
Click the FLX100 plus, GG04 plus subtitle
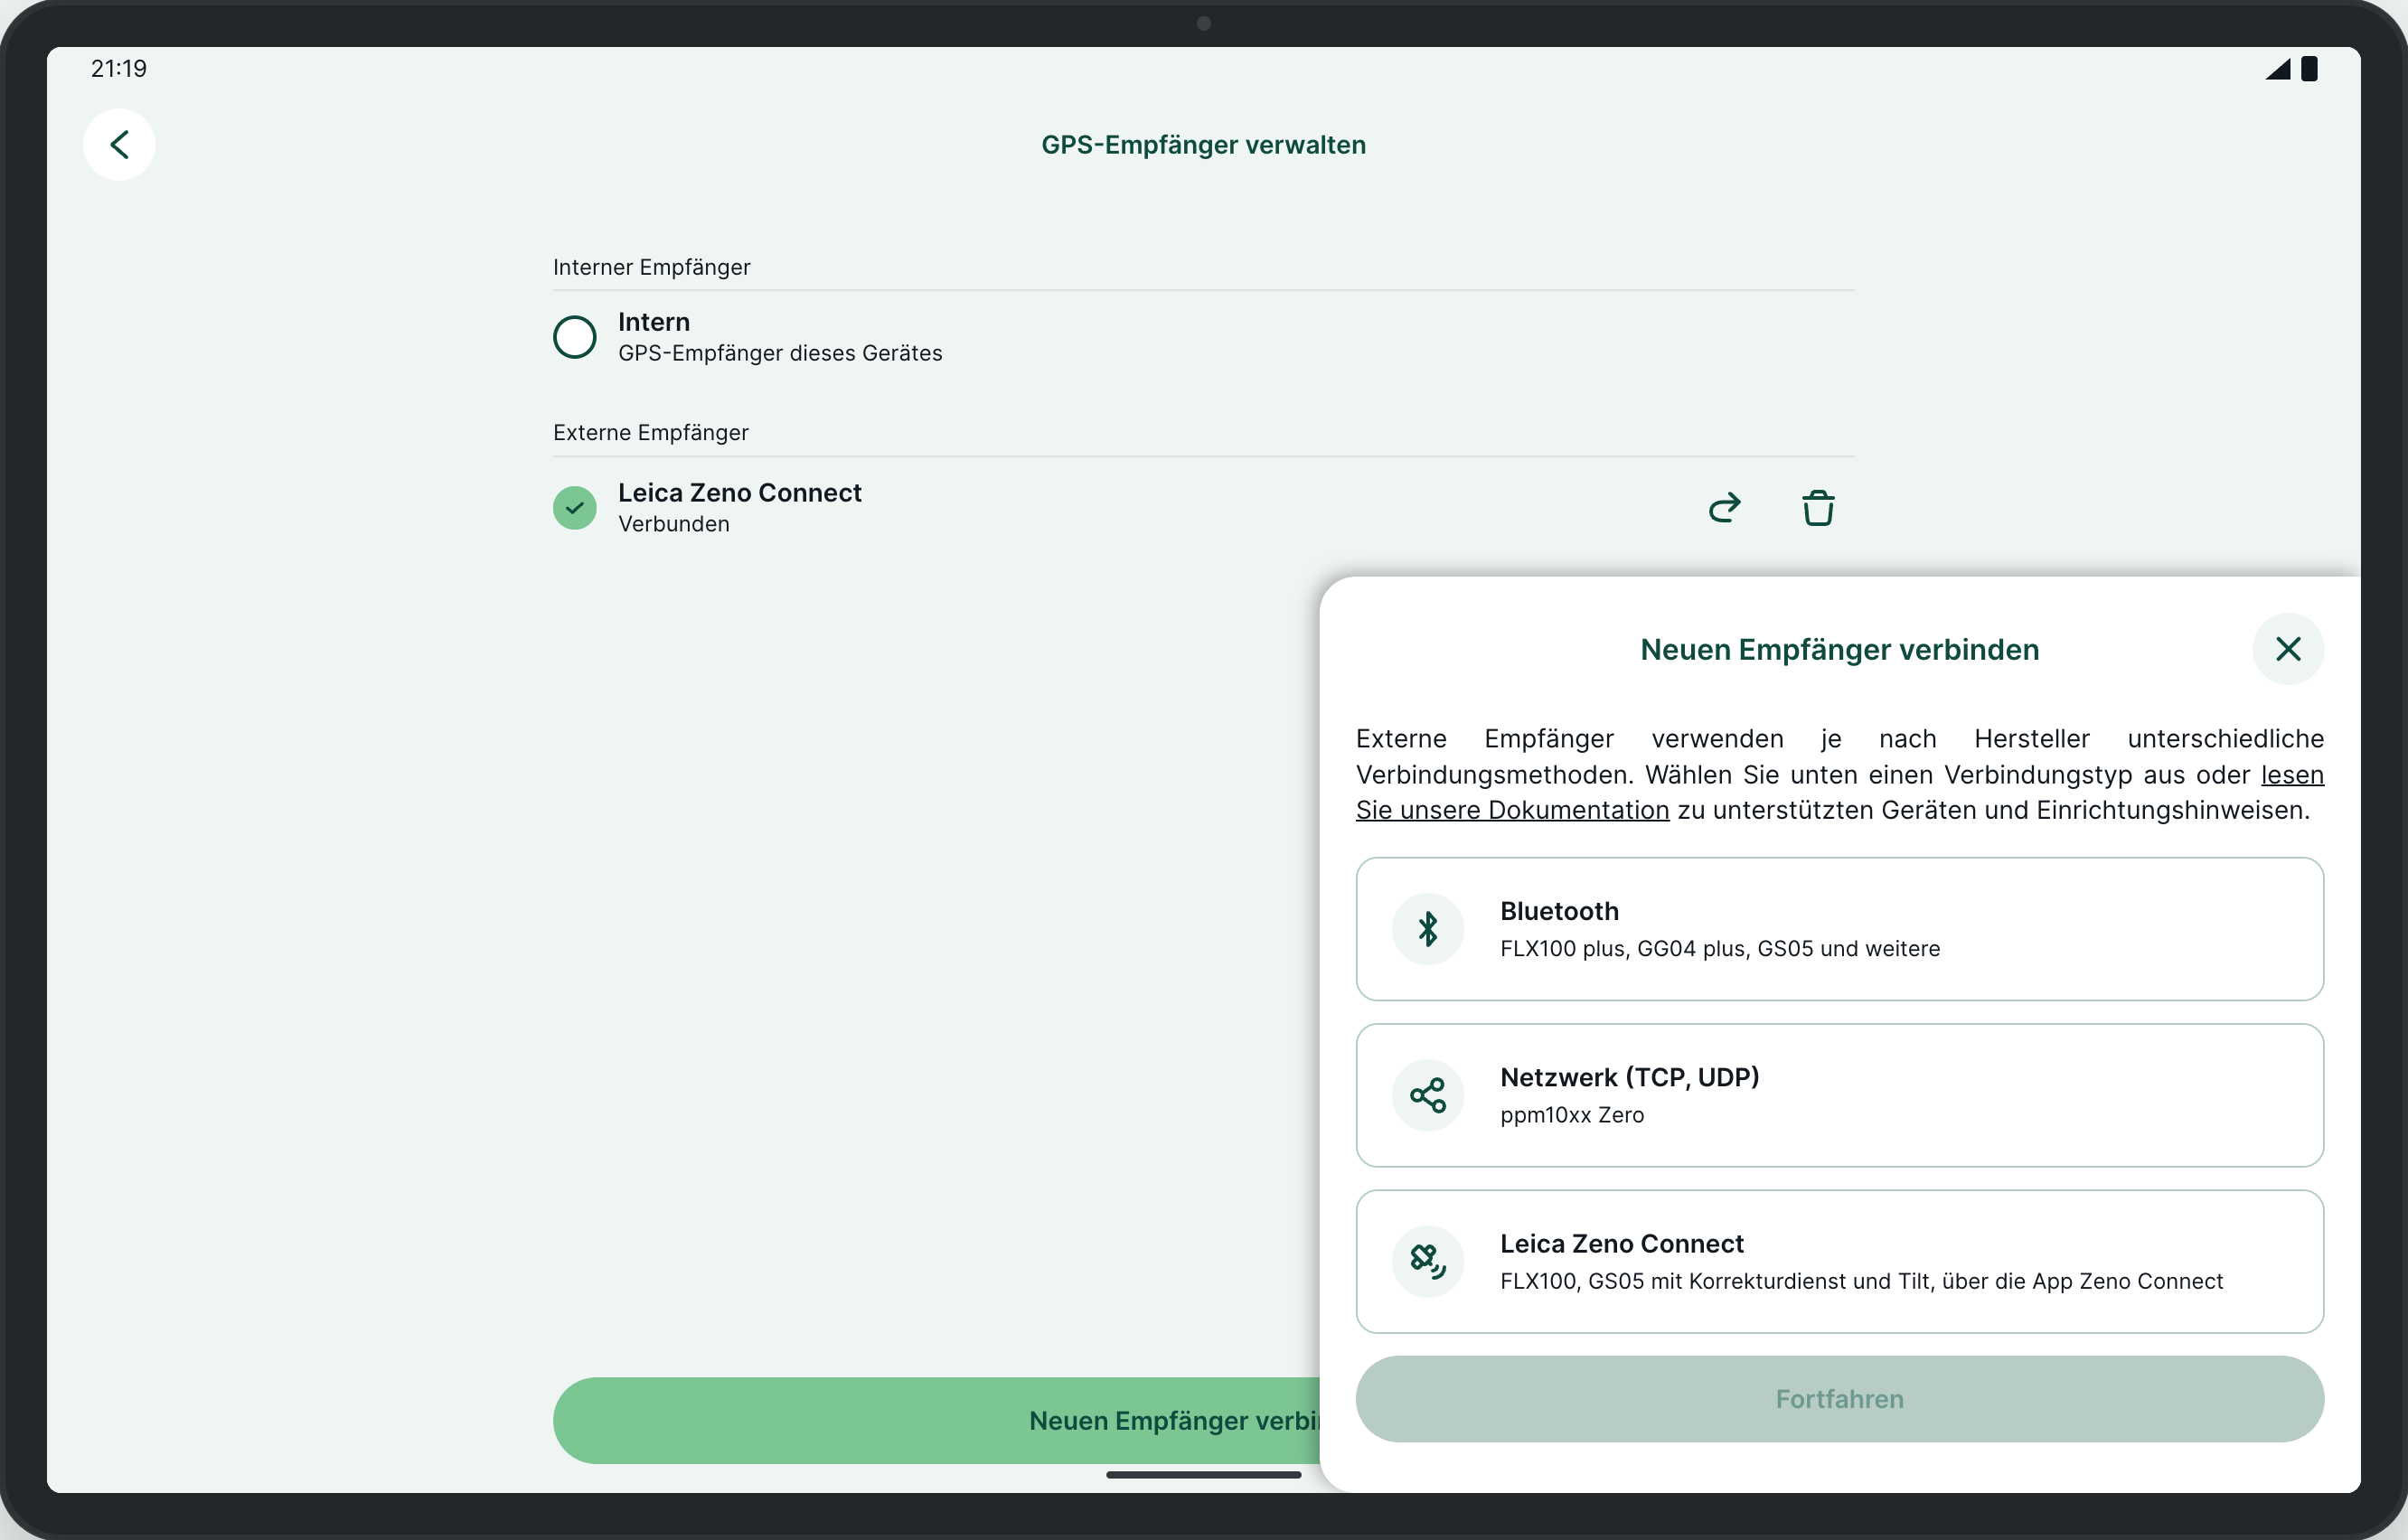click(x=1719, y=948)
